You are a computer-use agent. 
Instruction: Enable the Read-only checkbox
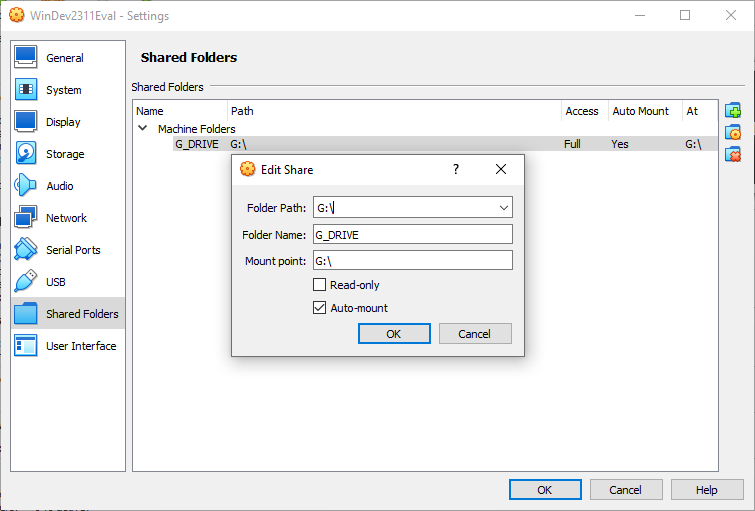(319, 285)
